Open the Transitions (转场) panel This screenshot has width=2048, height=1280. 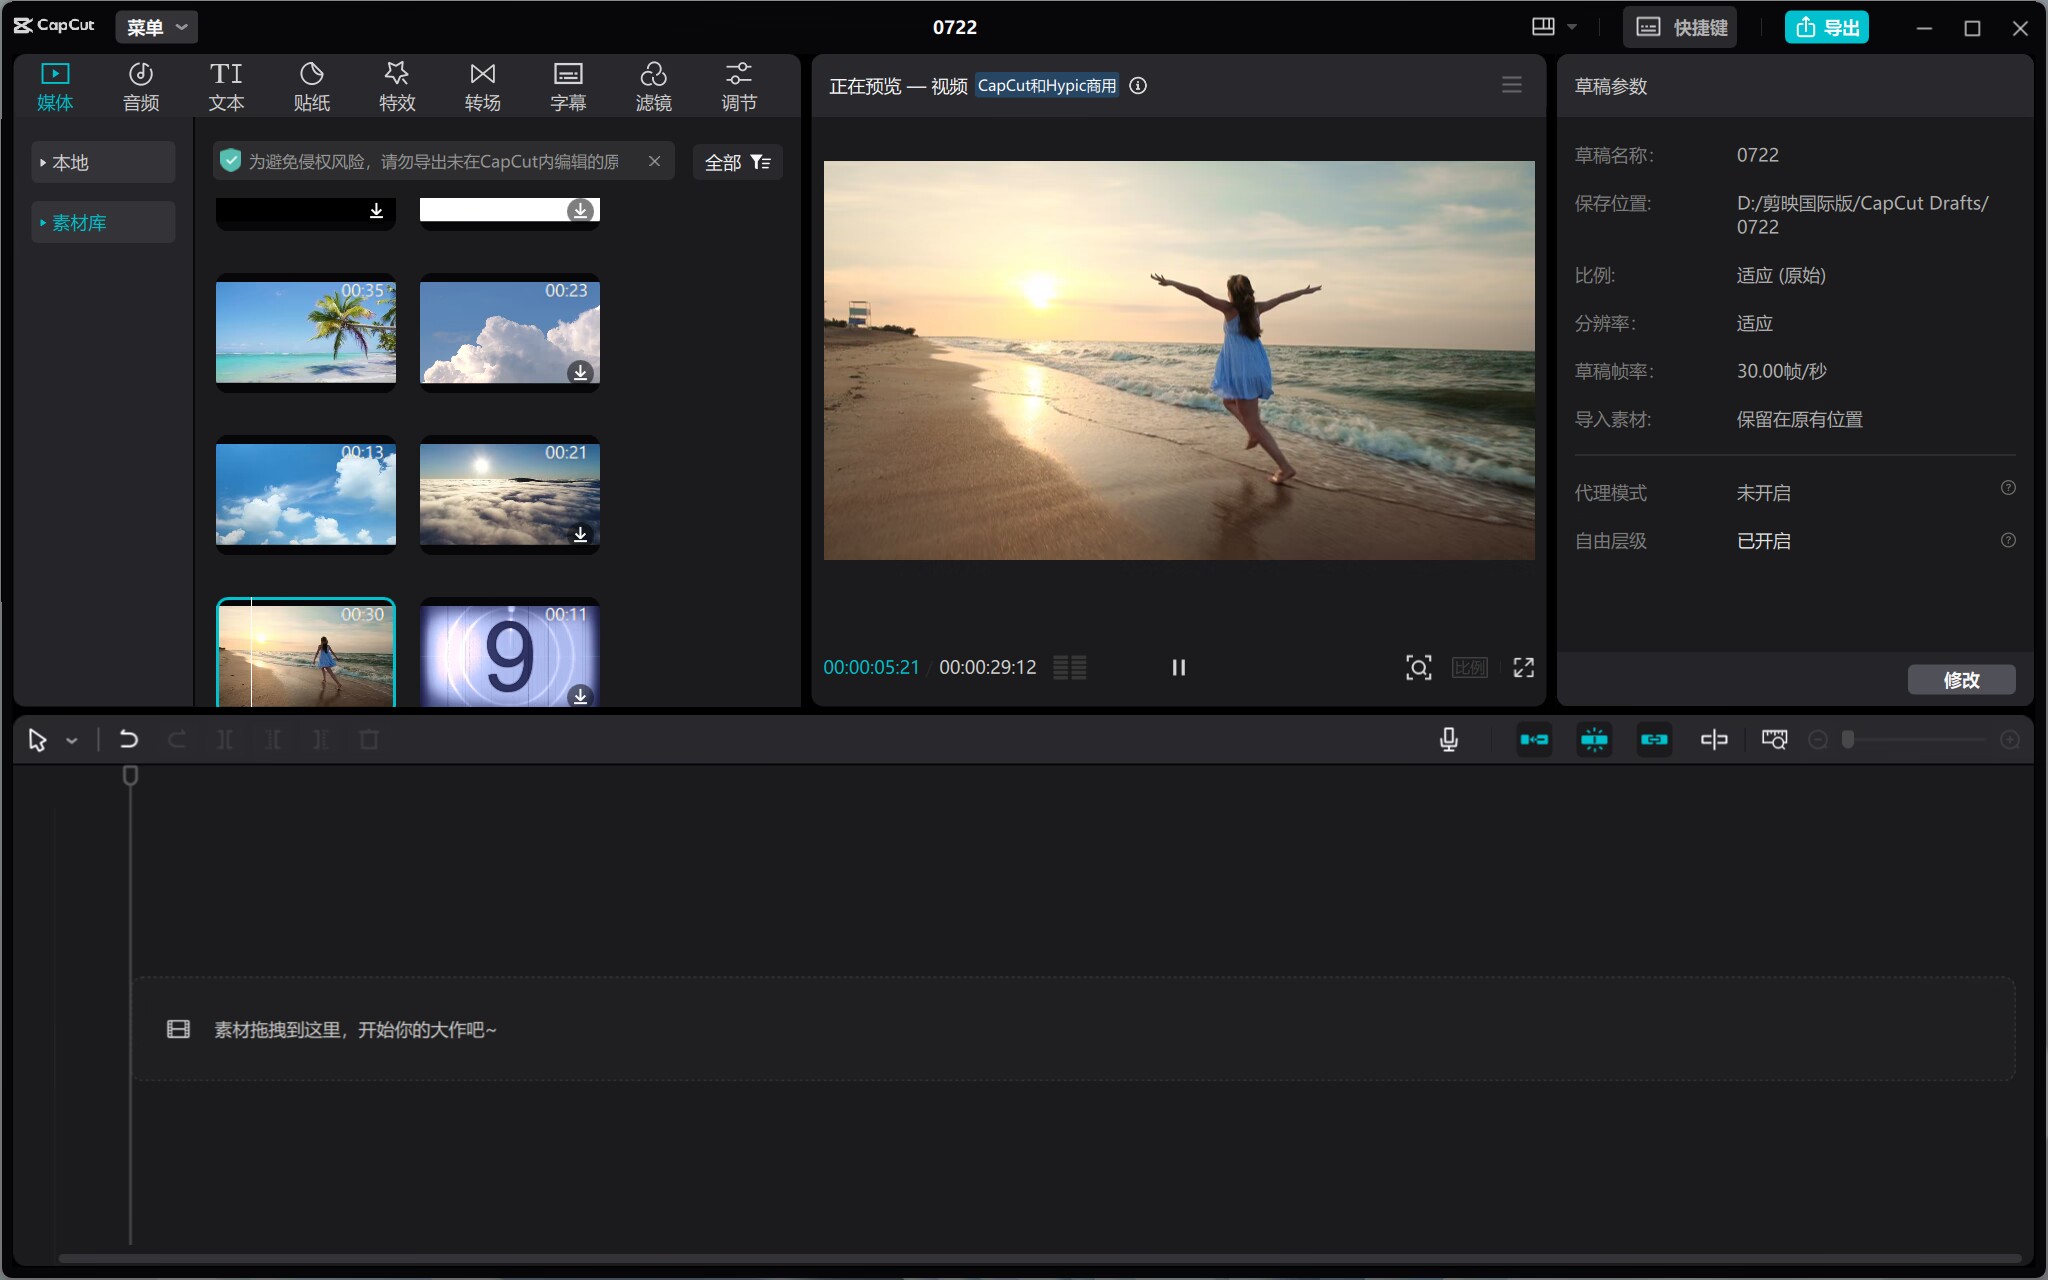click(482, 86)
